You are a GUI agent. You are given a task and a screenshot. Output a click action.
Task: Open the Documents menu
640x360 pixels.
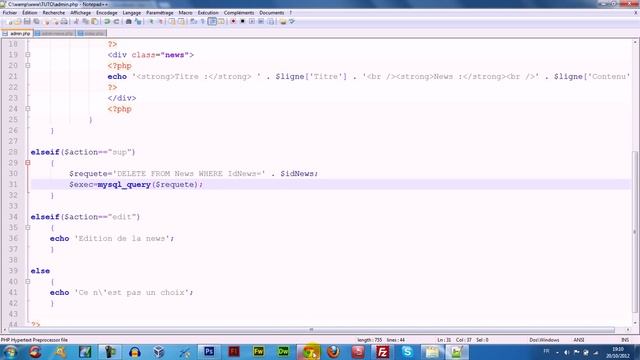[x=271, y=13]
